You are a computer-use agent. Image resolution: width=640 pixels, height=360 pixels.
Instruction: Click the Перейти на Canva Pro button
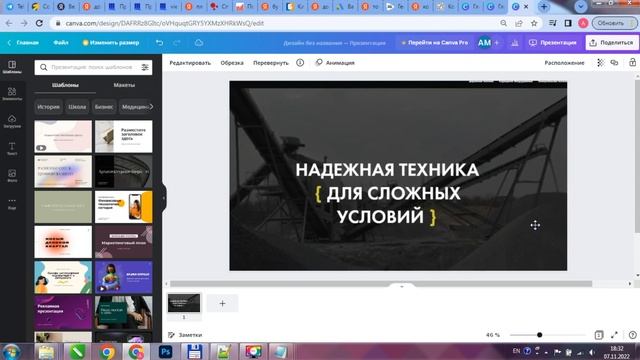click(x=435, y=42)
